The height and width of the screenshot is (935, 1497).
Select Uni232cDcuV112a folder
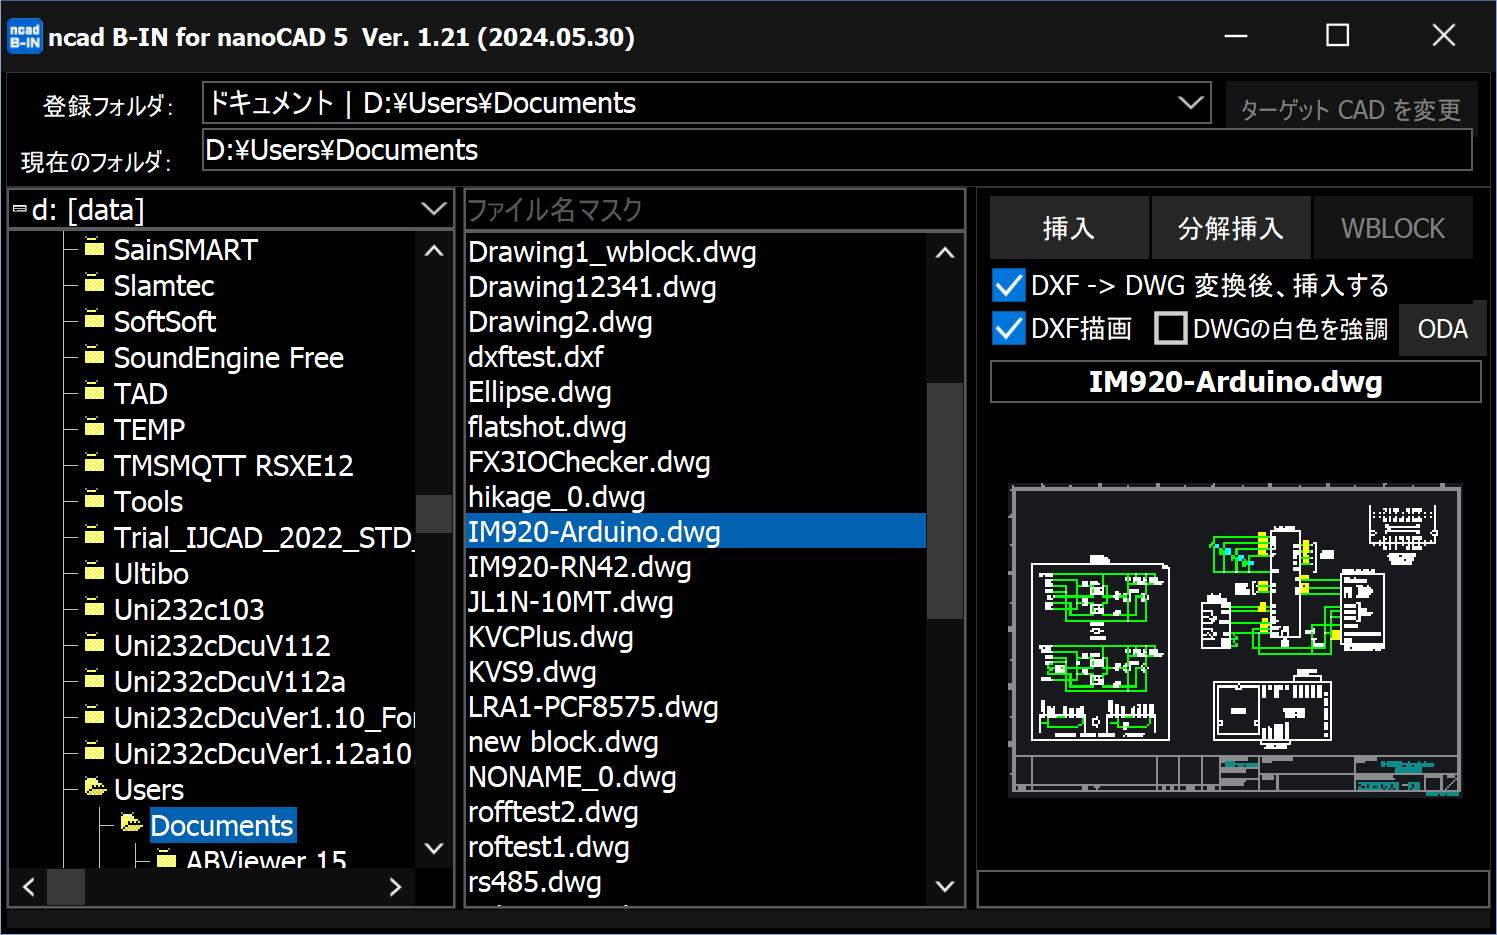click(230, 682)
